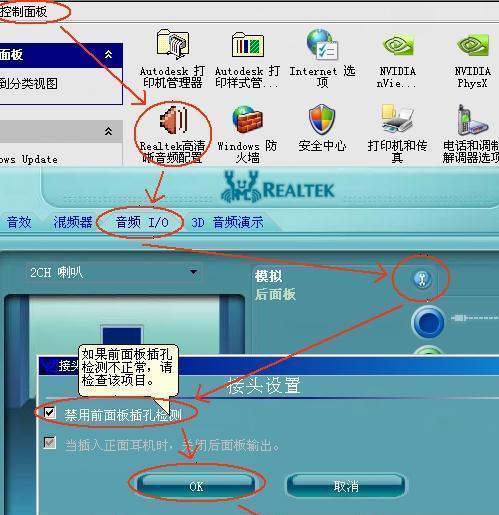
Task: Open NVIDIA PhysX icon
Action: [x=472, y=45]
